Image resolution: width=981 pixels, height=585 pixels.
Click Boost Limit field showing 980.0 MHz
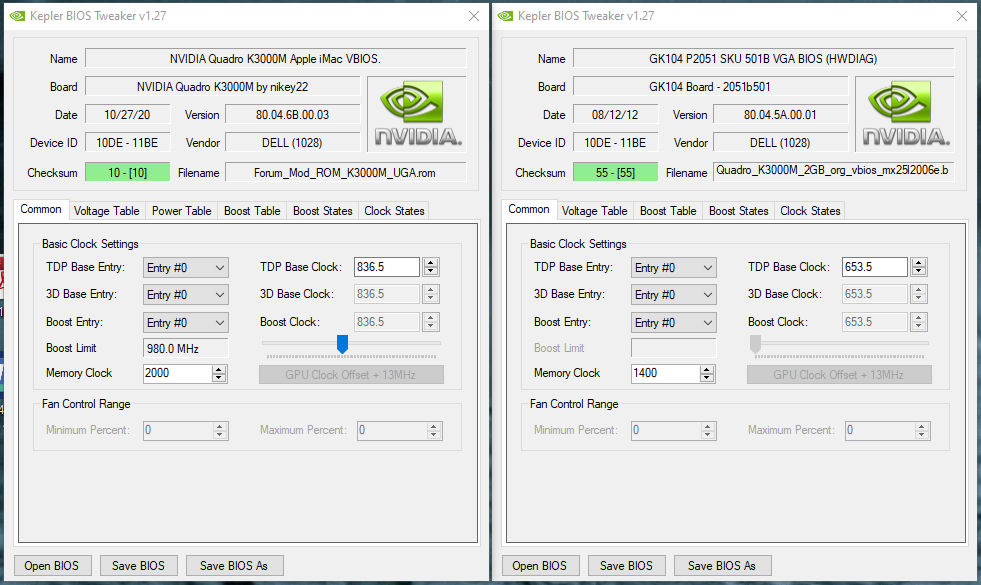pos(186,348)
